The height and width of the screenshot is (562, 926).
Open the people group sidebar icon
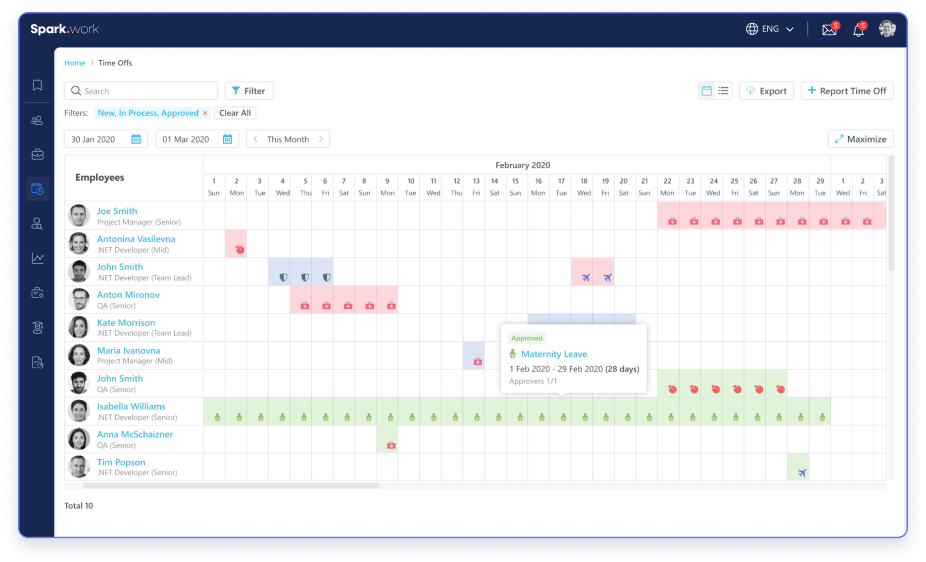[37, 120]
